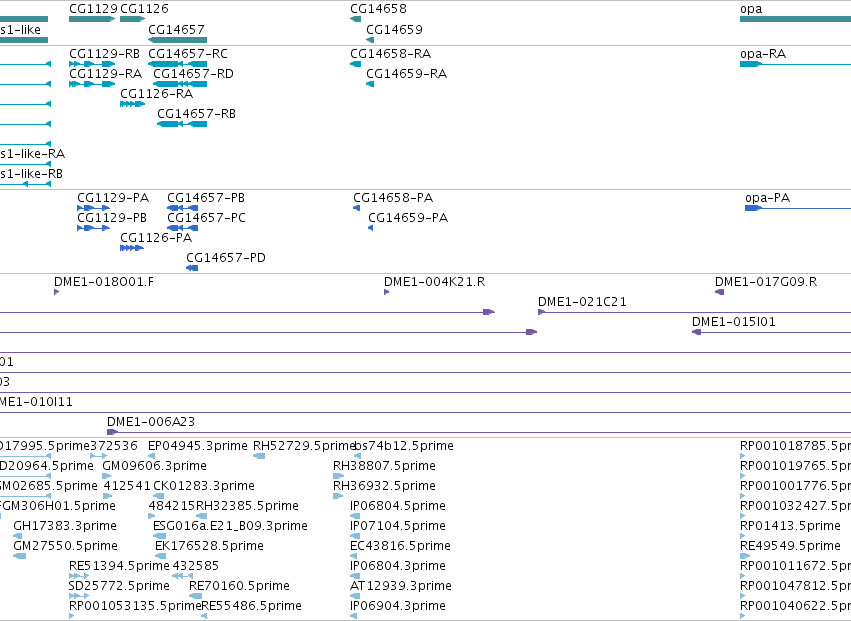Select EST label EK176528.5prime
The height and width of the screenshot is (621, 851).
coord(209,546)
